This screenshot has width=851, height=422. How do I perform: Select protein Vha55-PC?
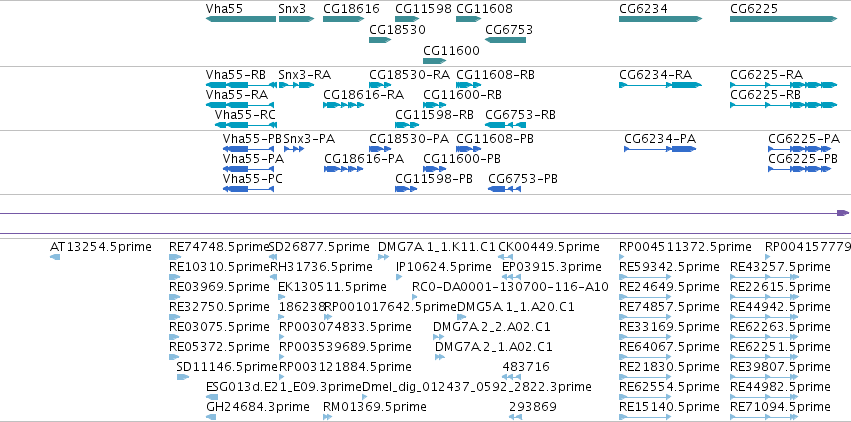(249, 189)
